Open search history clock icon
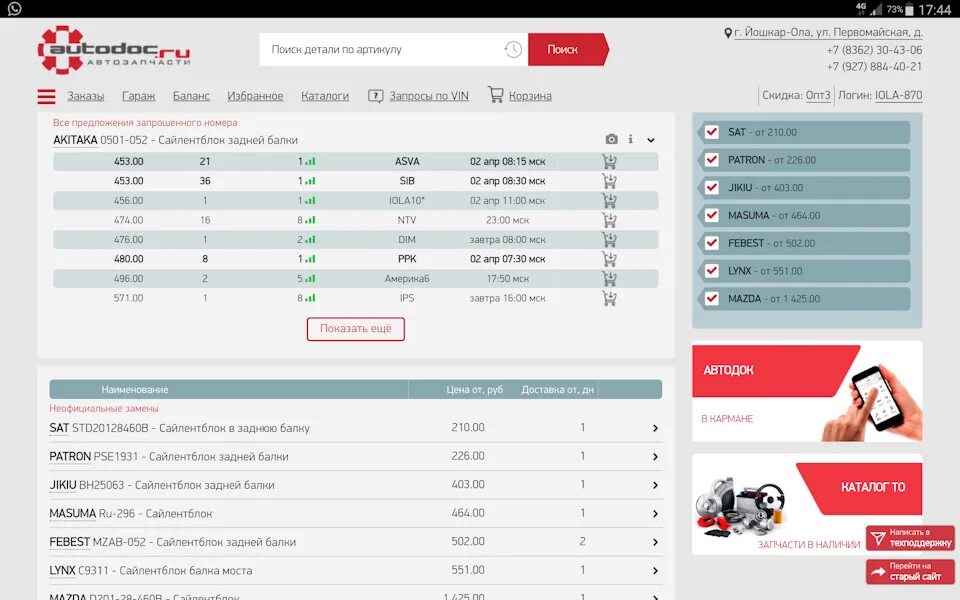The width and height of the screenshot is (960, 600). [513, 50]
